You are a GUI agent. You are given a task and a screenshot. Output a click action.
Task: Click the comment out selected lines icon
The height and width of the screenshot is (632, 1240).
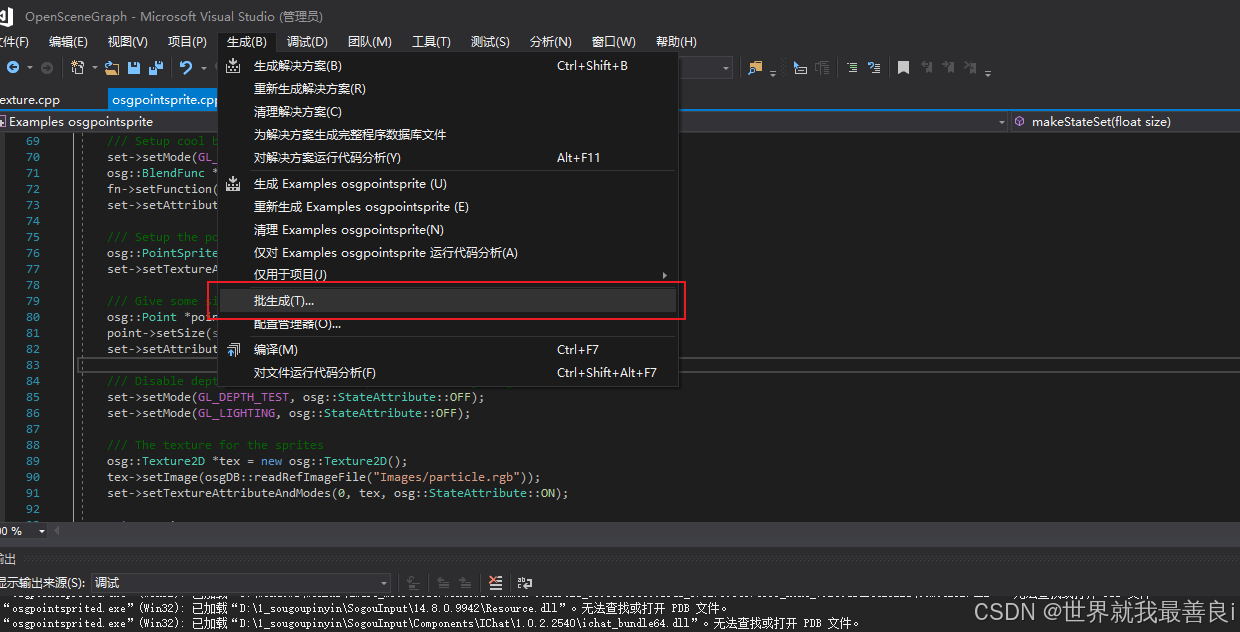pos(852,68)
